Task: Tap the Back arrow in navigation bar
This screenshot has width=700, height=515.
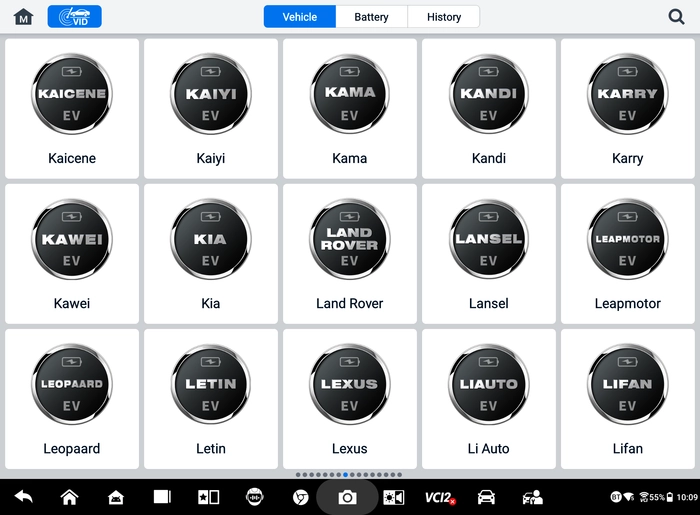Action: point(24,497)
